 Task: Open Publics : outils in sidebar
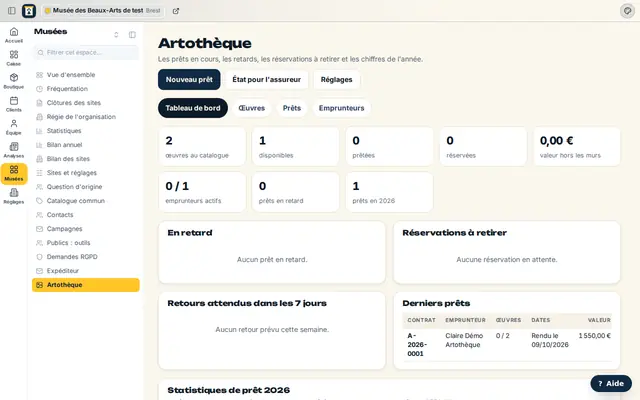coord(86,243)
